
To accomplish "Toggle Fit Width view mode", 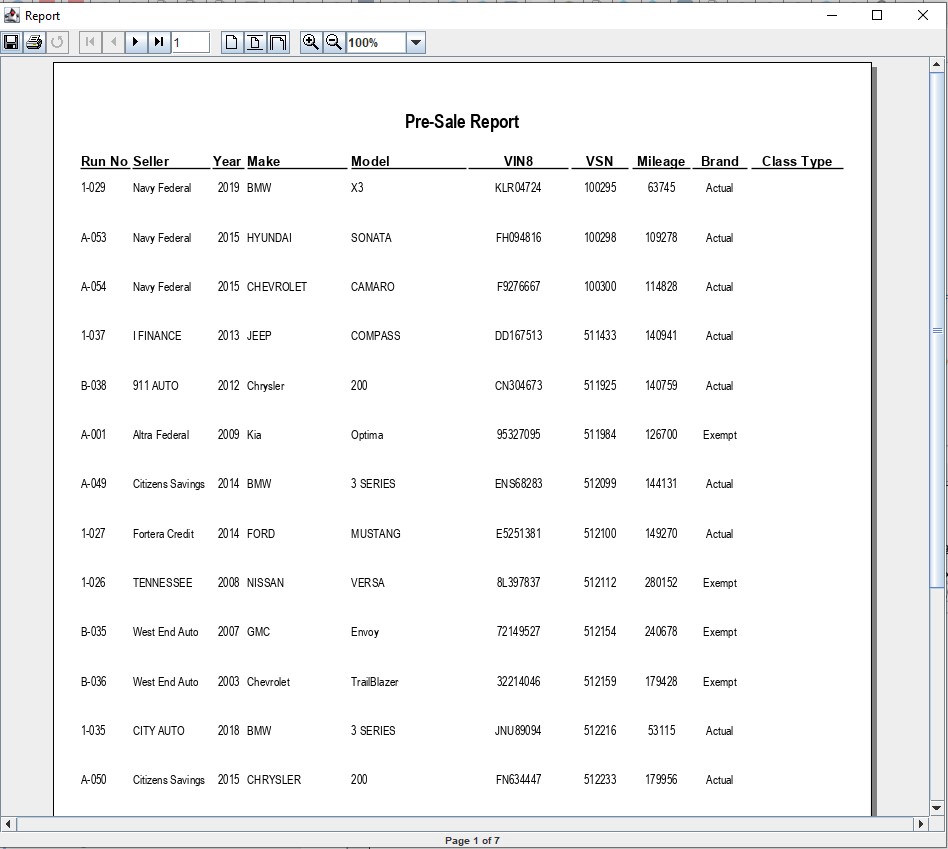I will point(278,42).
